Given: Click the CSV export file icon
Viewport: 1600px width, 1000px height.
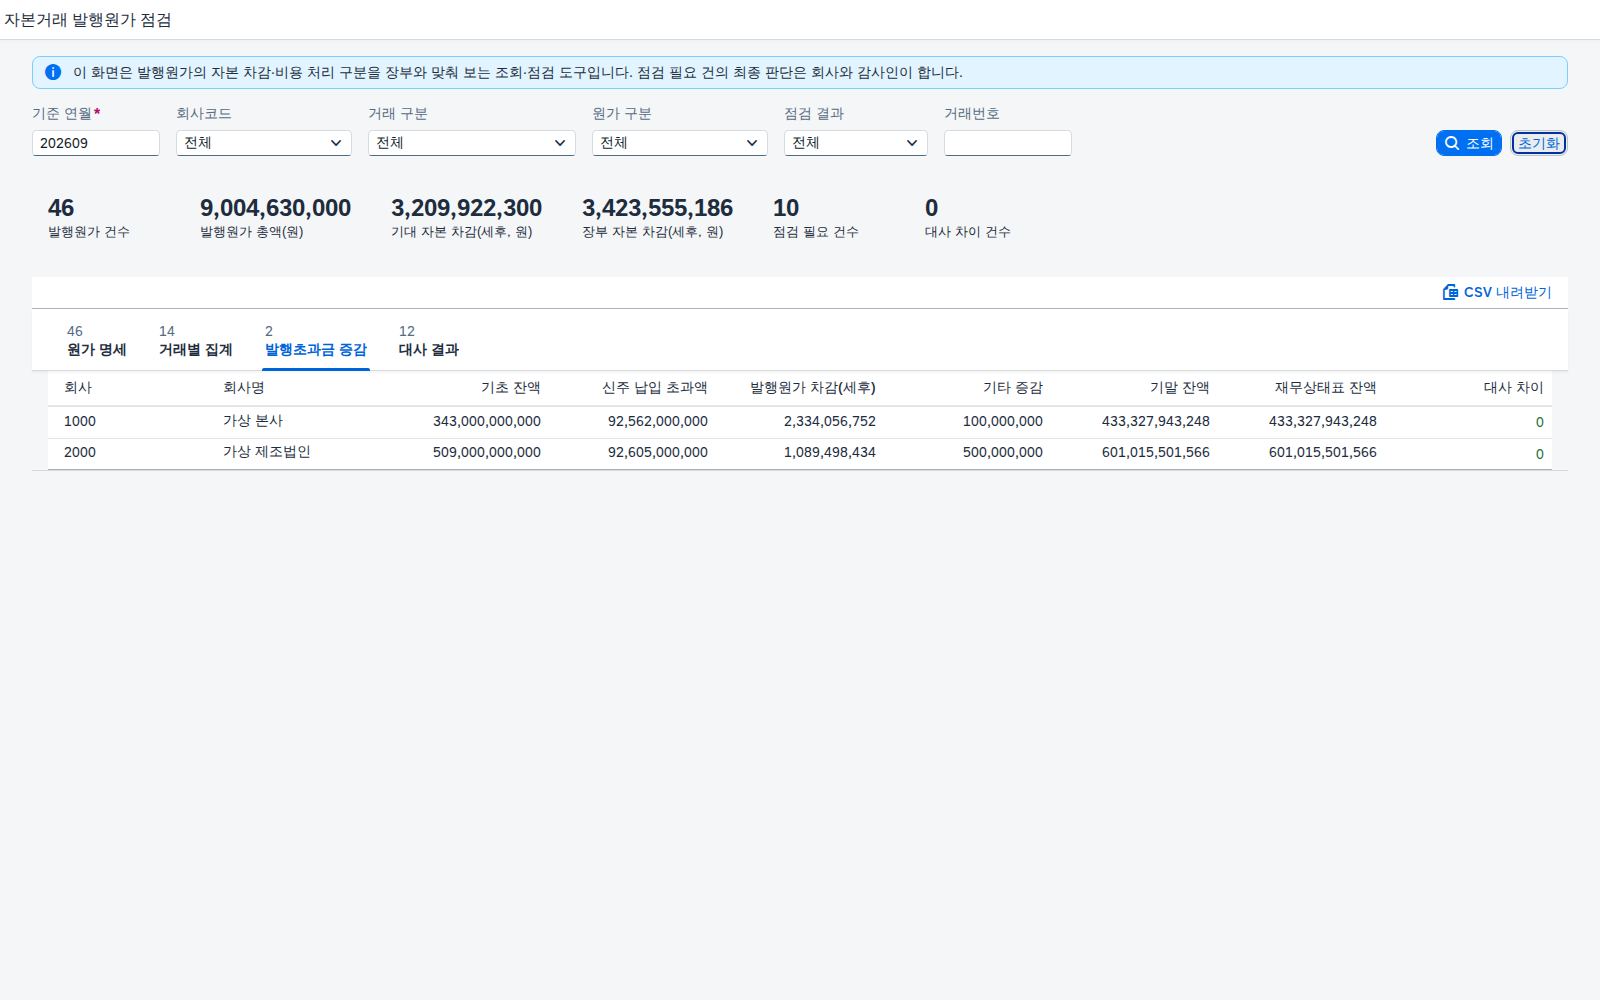Looking at the screenshot, I should pyautogui.click(x=1450, y=292).
